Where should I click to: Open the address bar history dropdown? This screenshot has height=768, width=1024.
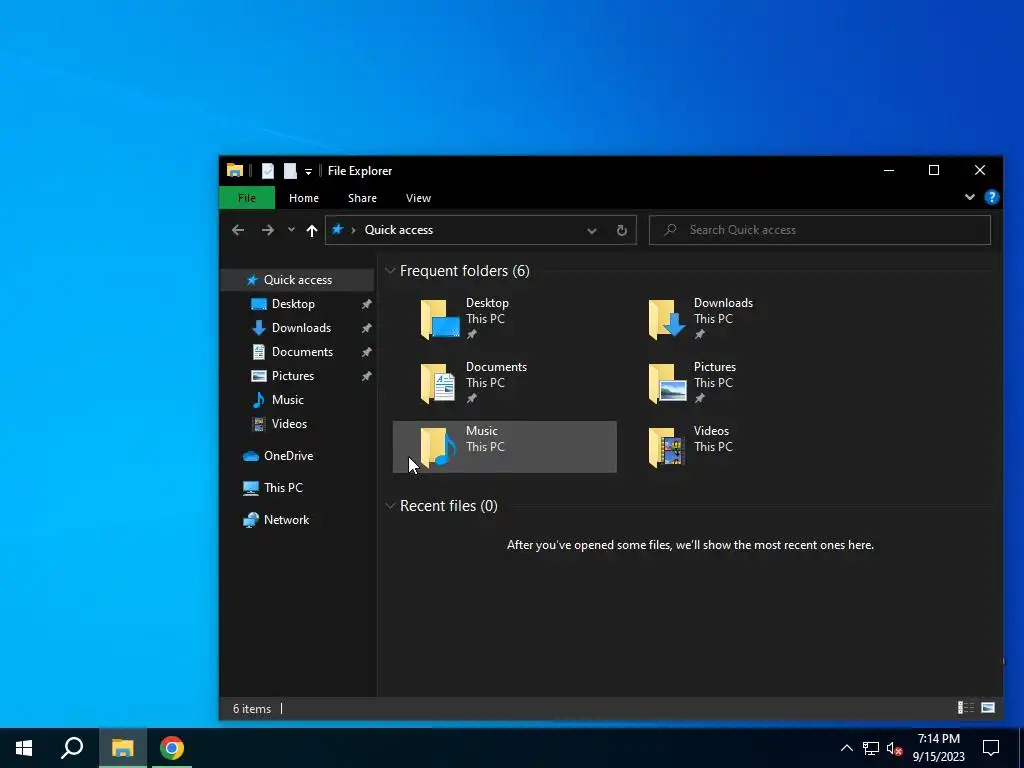click(x=592, y=230)
